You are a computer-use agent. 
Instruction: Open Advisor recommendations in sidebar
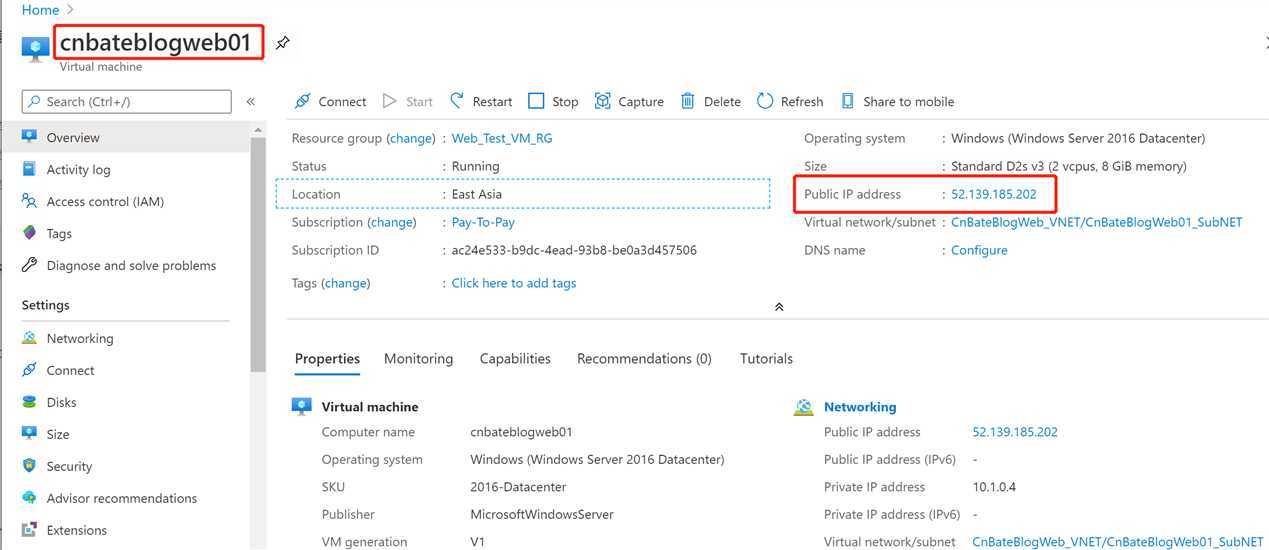pos(122,498)
